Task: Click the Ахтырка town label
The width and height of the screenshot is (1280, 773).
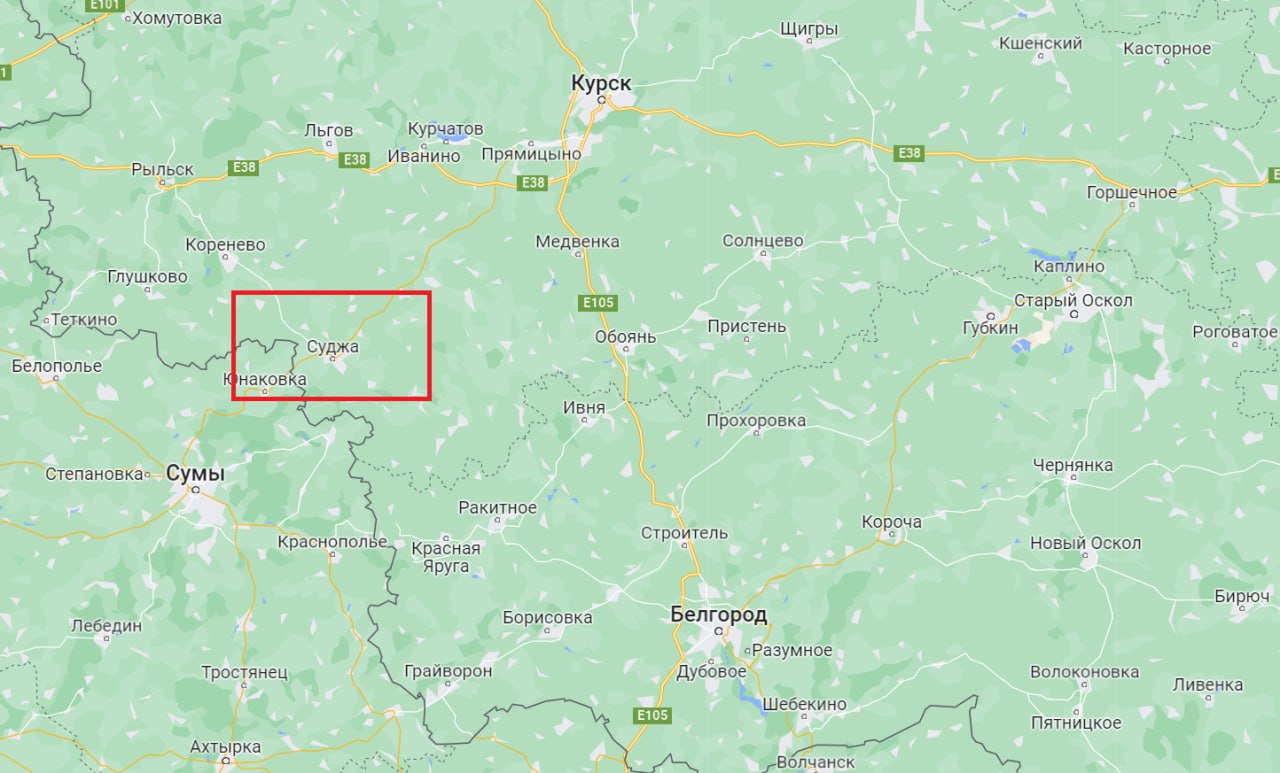Action: pos(225,746)
